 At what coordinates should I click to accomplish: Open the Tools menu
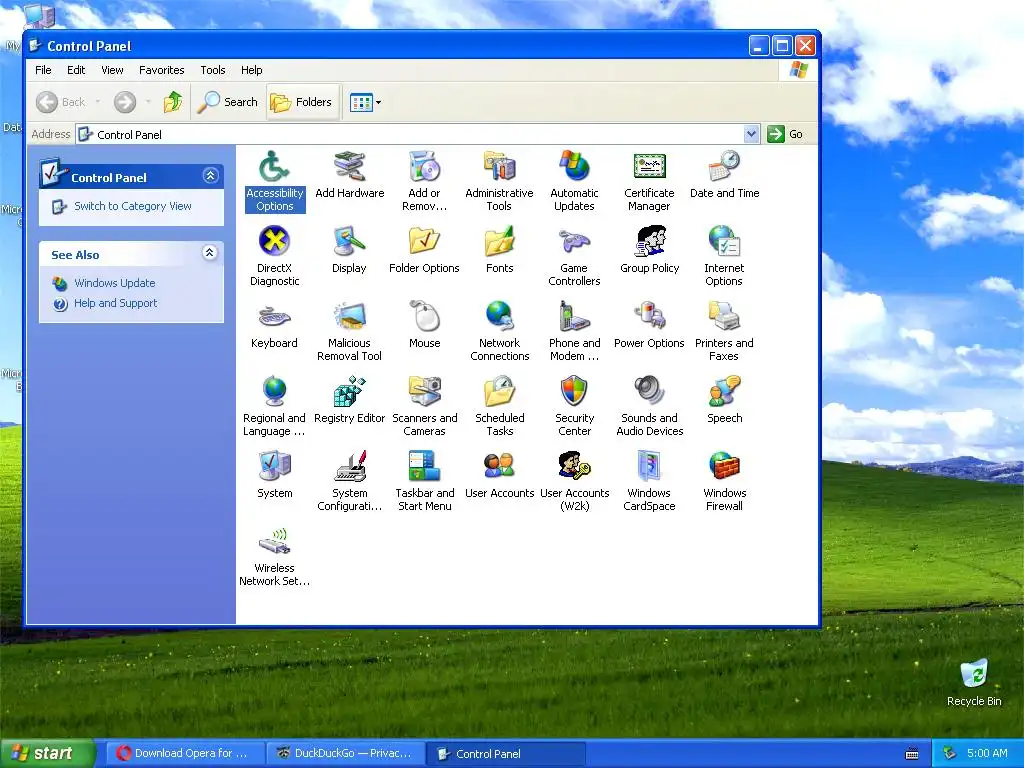pyautogui.click(x=213, y=70)
